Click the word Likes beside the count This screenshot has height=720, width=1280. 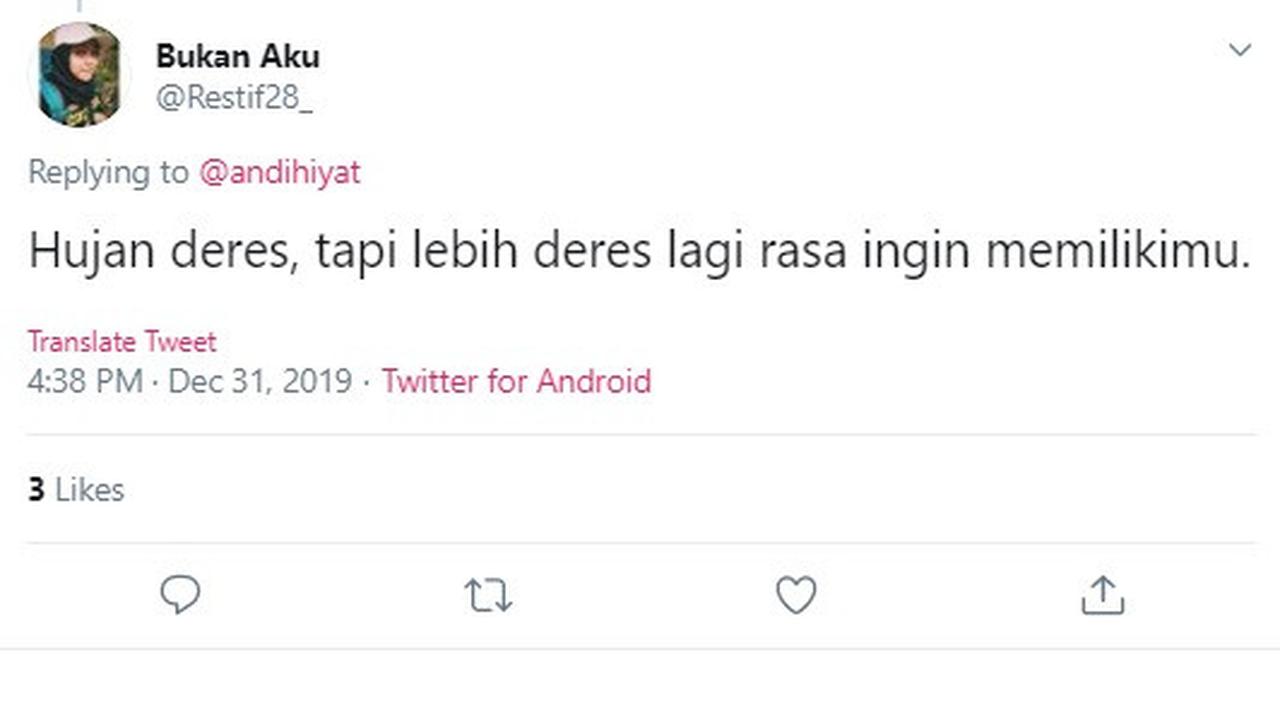point(90,490)
